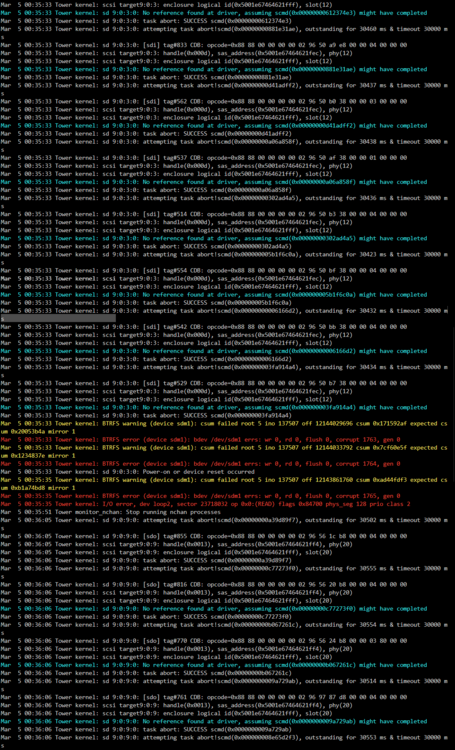Click the 'task abort: SUCCESS' line for scmd a06a858f
The width and height of the screenshot is (455, 750).
145,190
